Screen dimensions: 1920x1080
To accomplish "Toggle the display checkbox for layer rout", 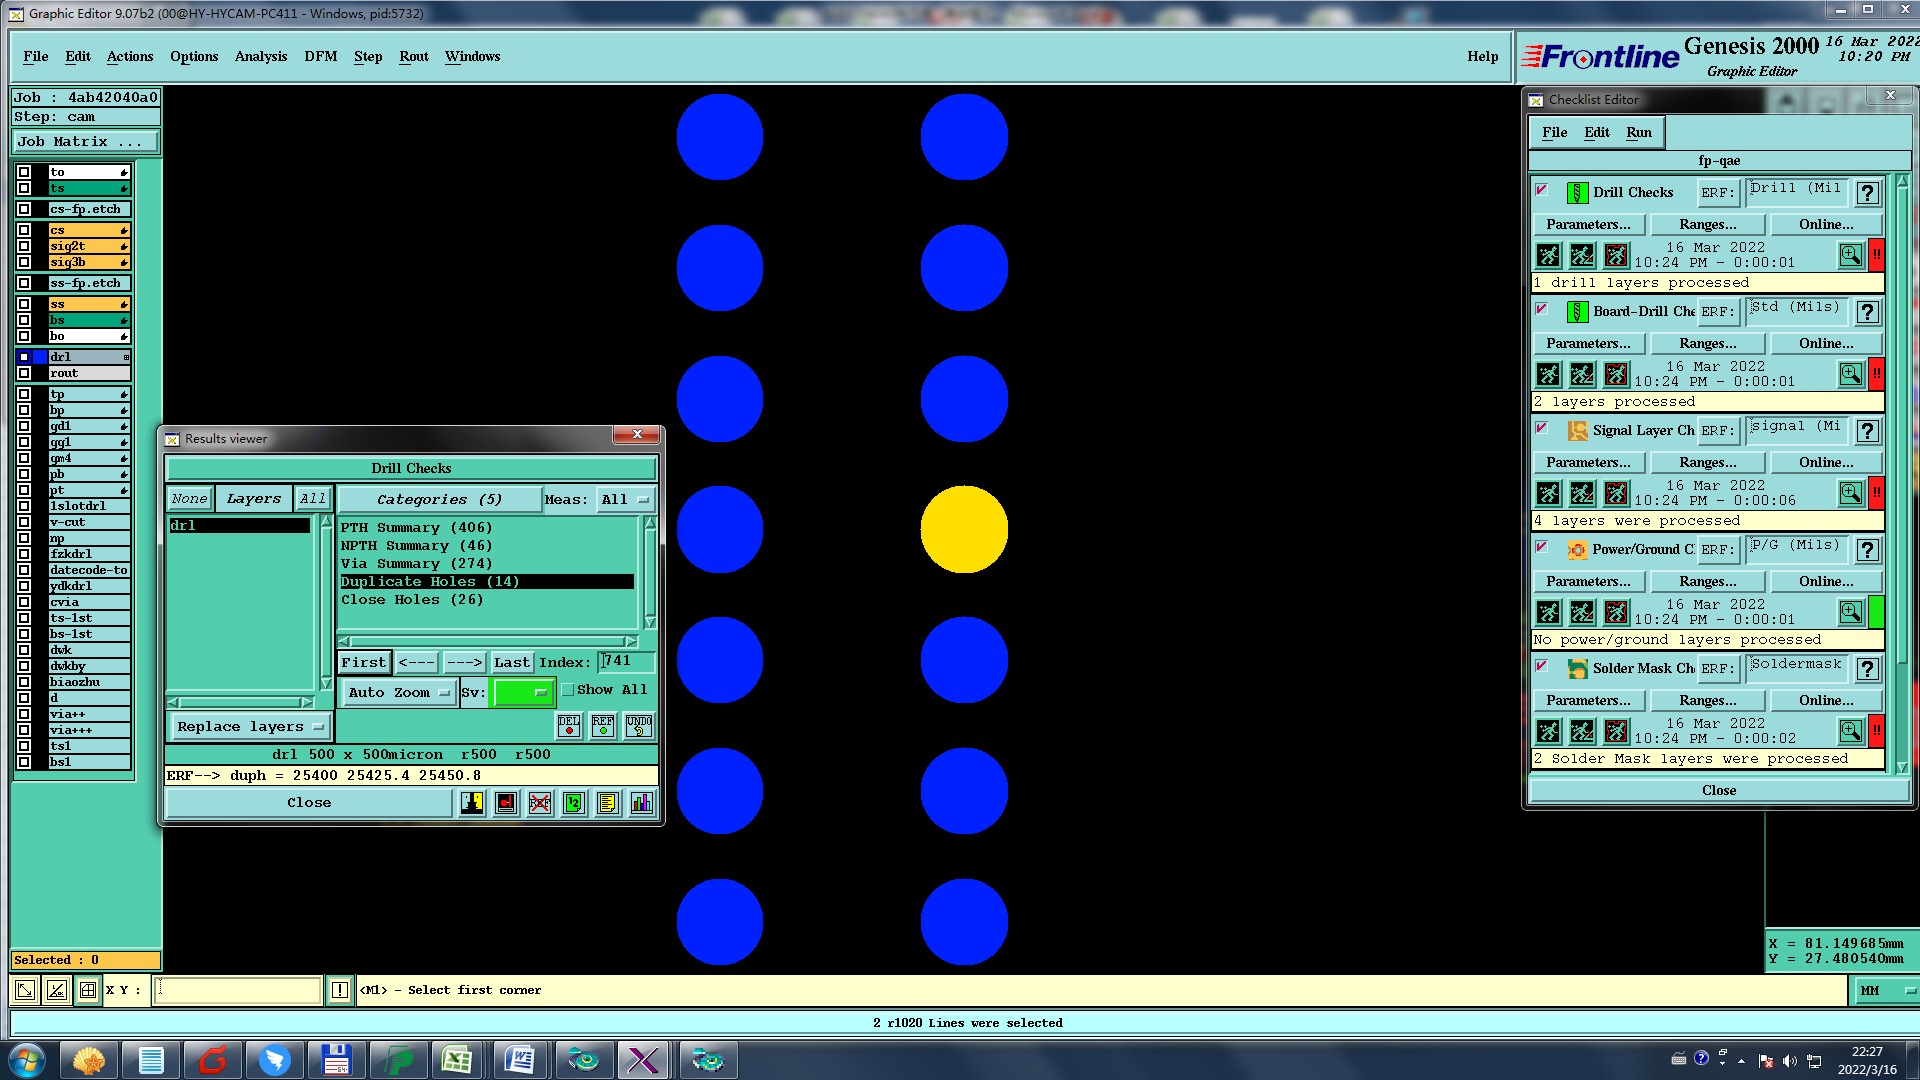I will click(24, 373).
